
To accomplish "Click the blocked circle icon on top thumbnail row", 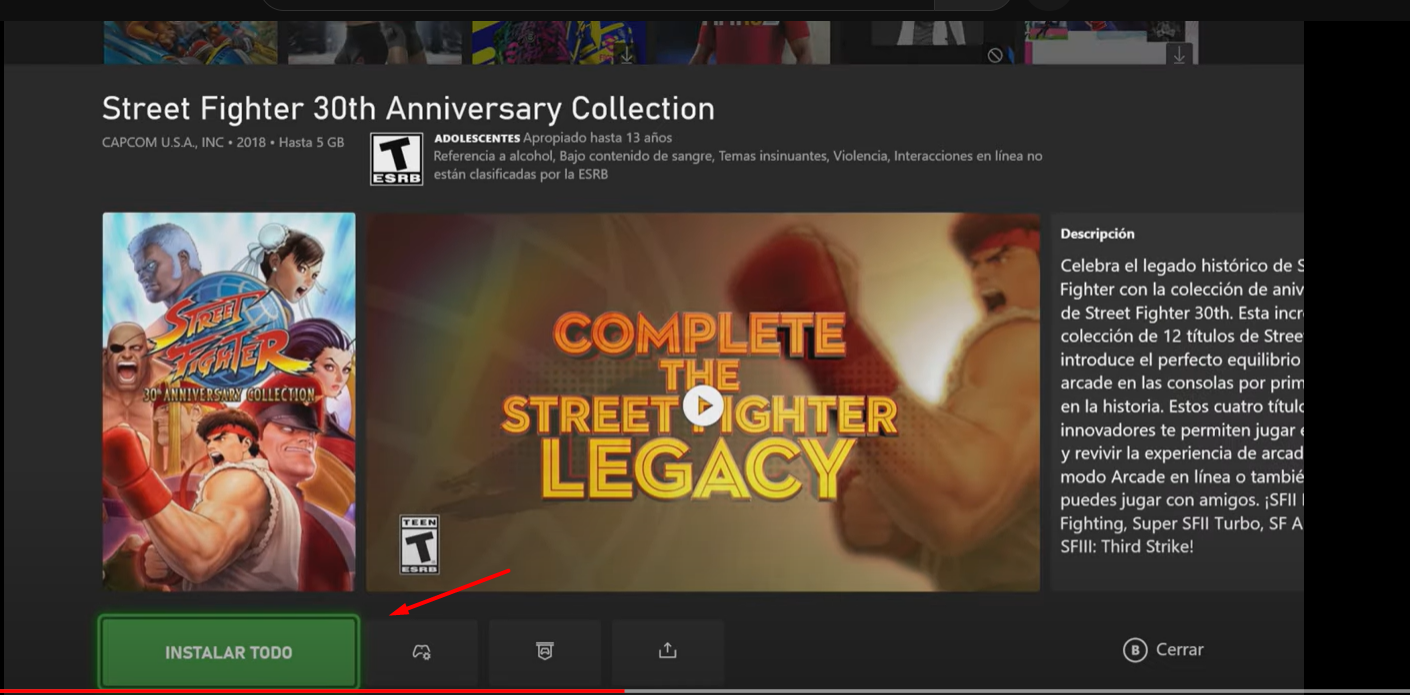I will (995, 56).
